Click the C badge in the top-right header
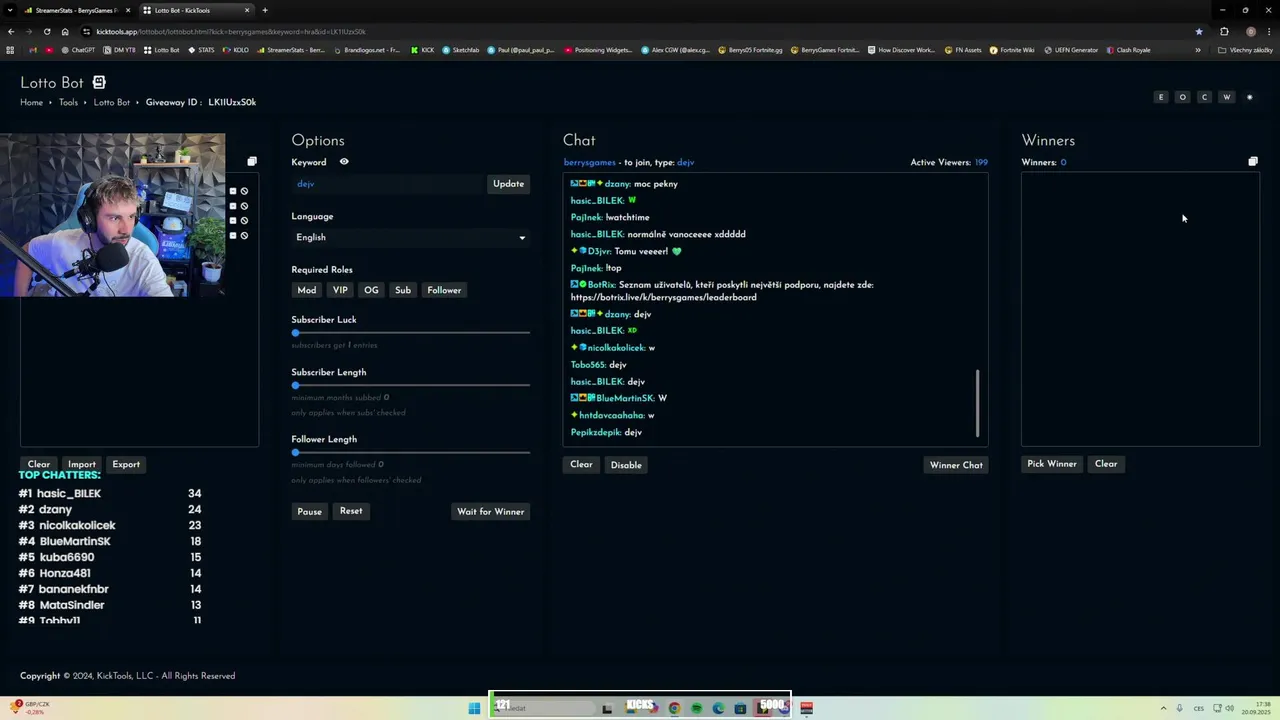The width and height of the screenshot is (1280, 720). [1204, 97]
